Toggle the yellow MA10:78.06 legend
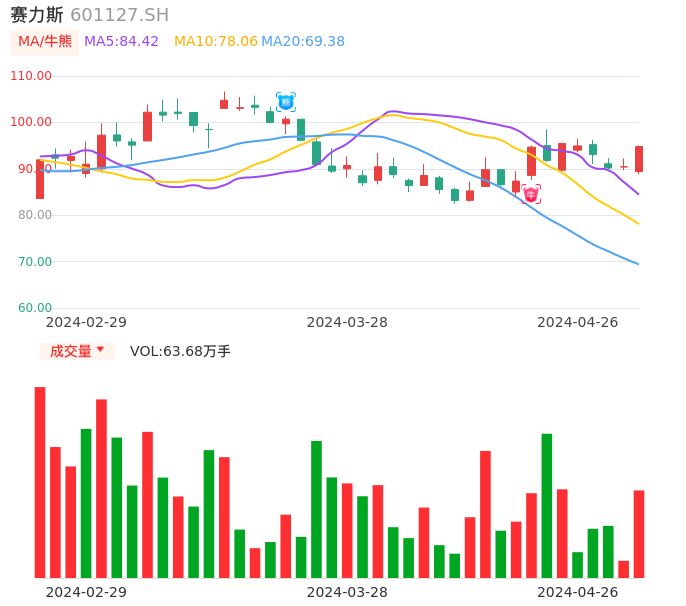 (215, 42)
